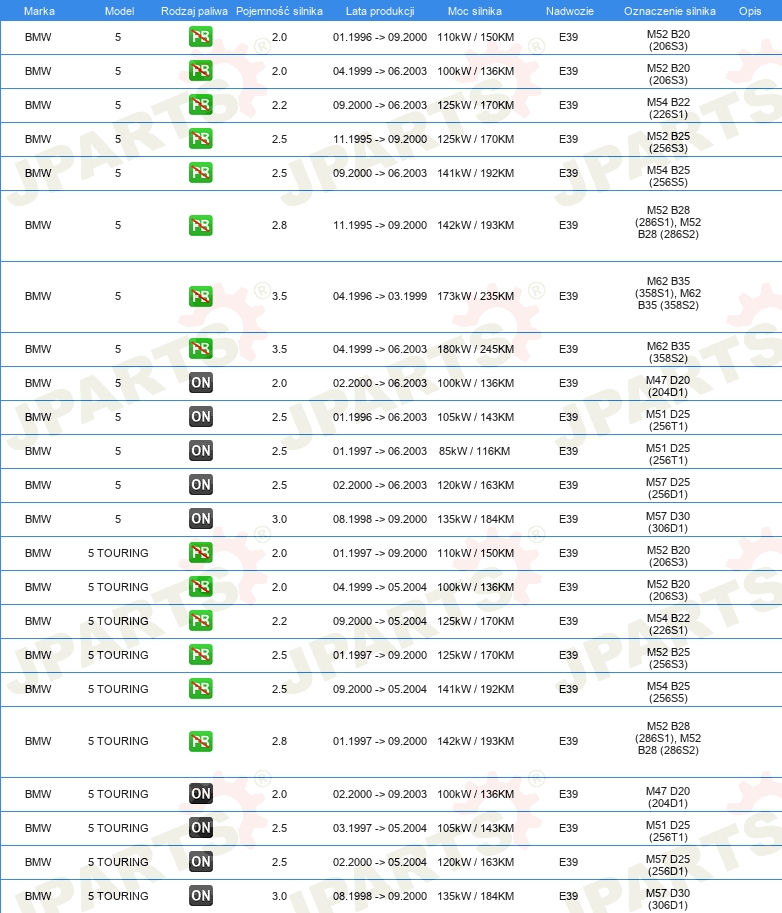
Task: Click PB icon in the 04.1999 -> 05.2004 row
Action: (x=200, y=587)
